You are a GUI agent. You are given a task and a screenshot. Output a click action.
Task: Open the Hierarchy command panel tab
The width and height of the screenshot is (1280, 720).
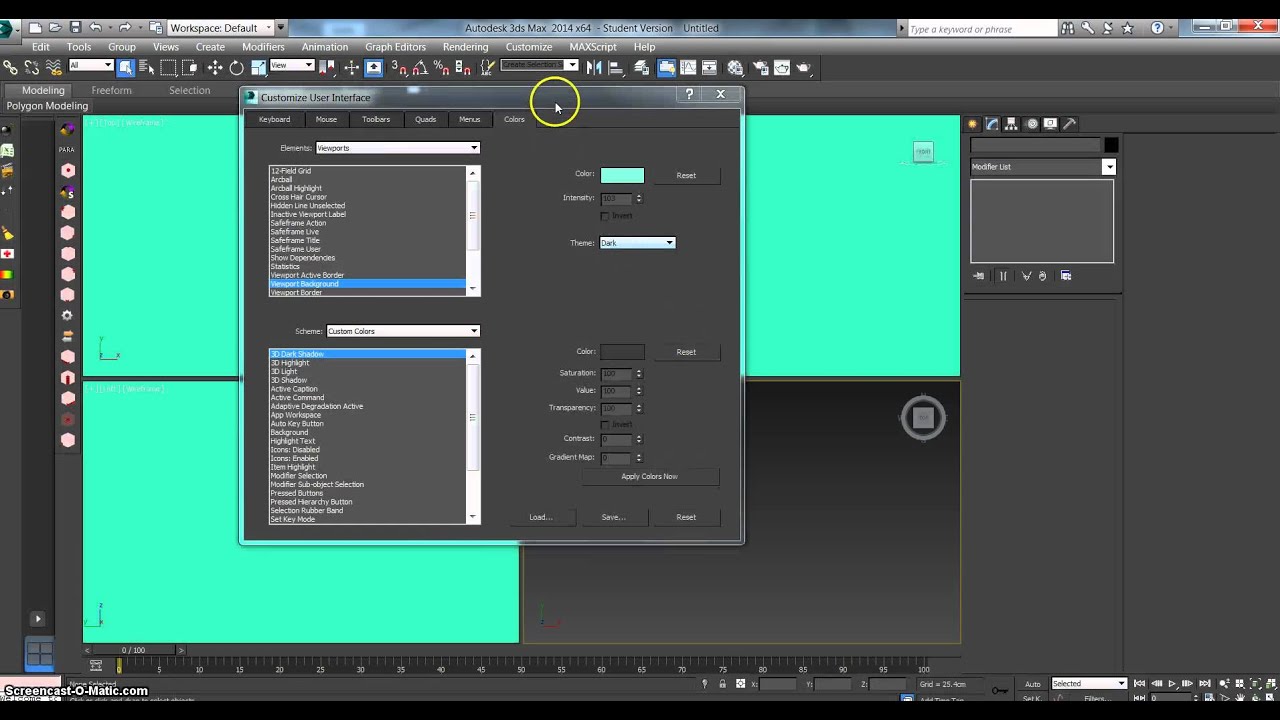pyautogui.click(x=1012, y=124)
